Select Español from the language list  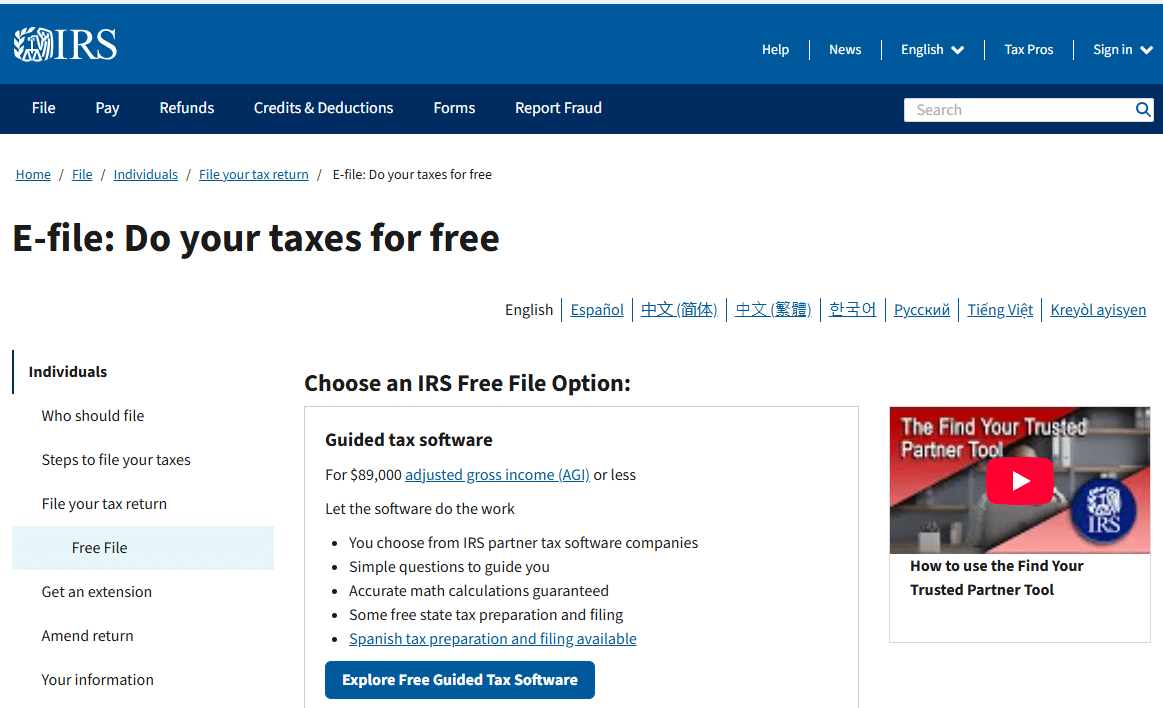click(x=597, y=309)
